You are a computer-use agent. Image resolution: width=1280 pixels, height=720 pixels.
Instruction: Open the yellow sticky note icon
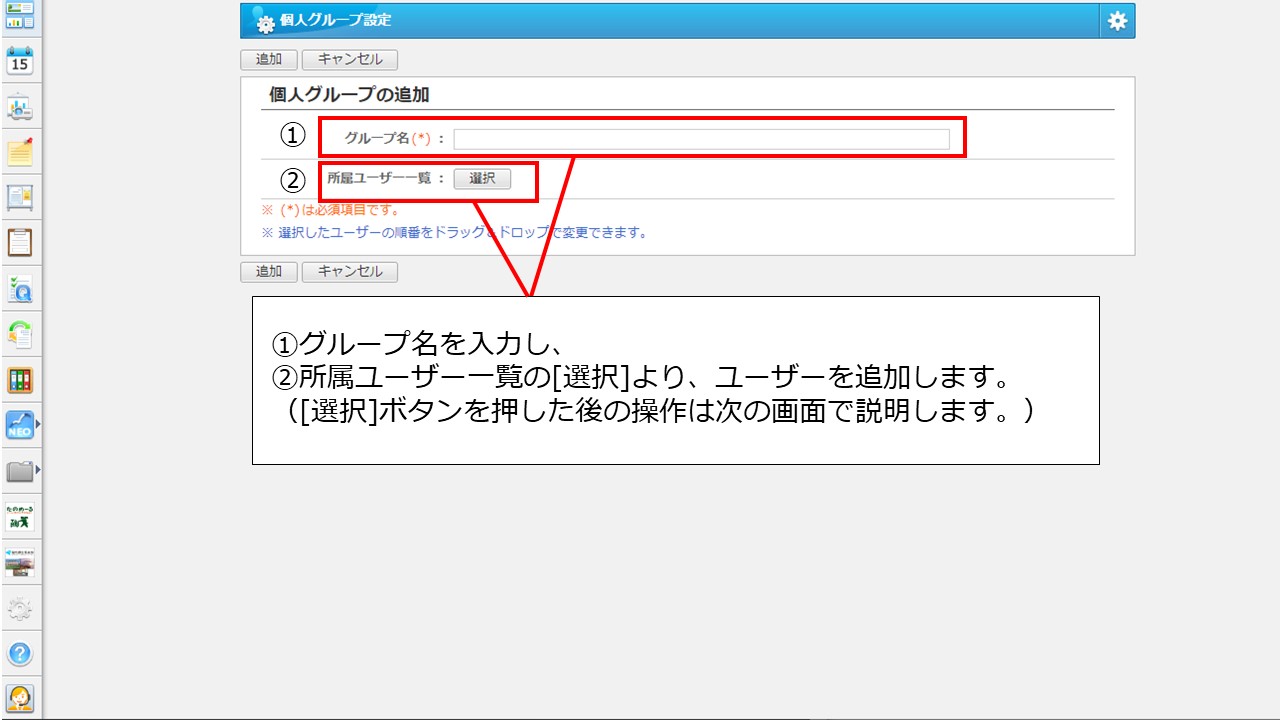20,152
